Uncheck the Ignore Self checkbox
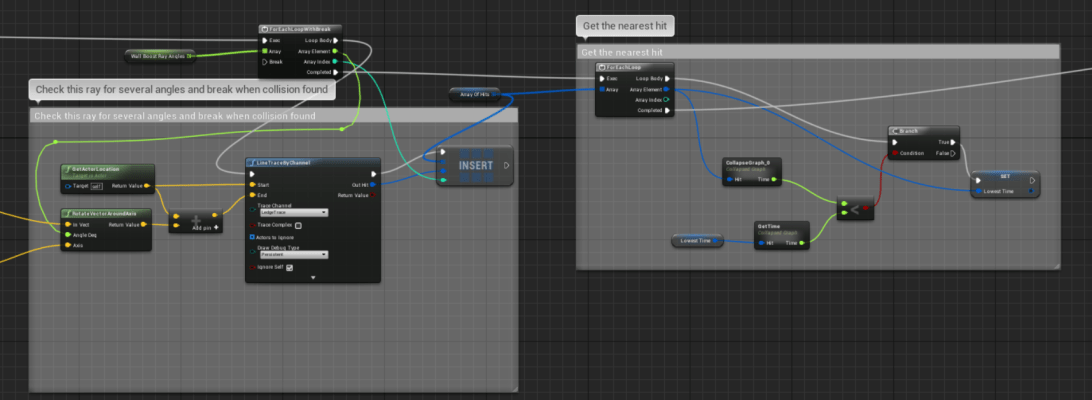This screenshot has width=1092, height=400. [290, 267]
